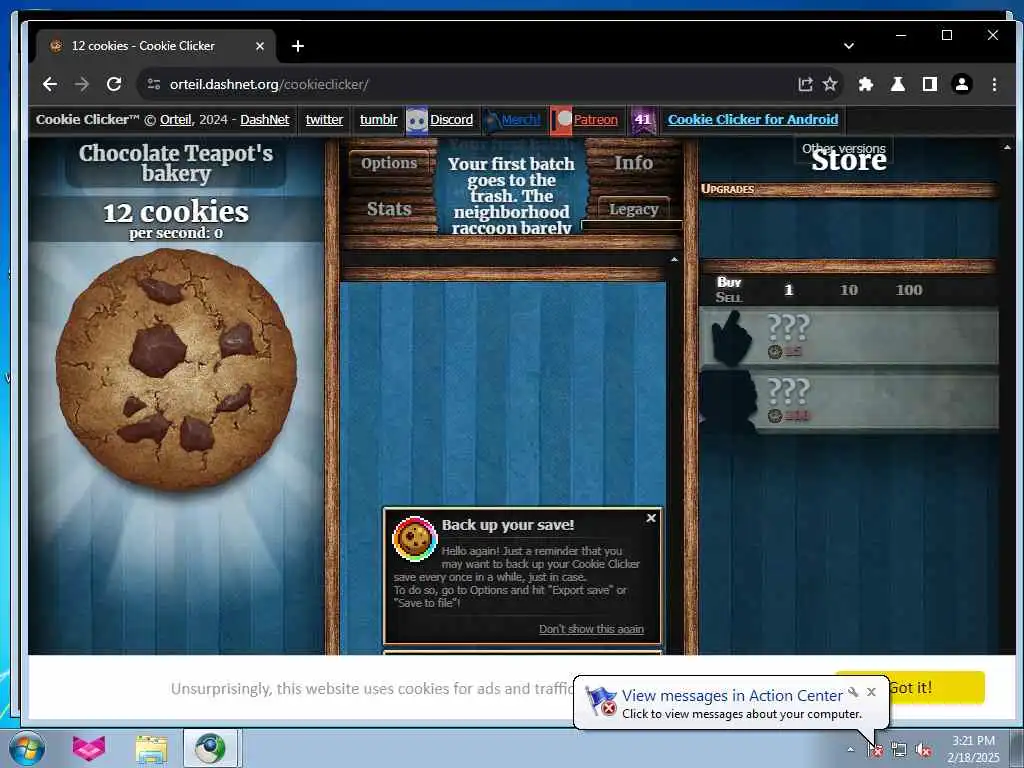Open the Action Center balloon's wrench settings icon
The image size is (1024, 768).
point(853,692)
